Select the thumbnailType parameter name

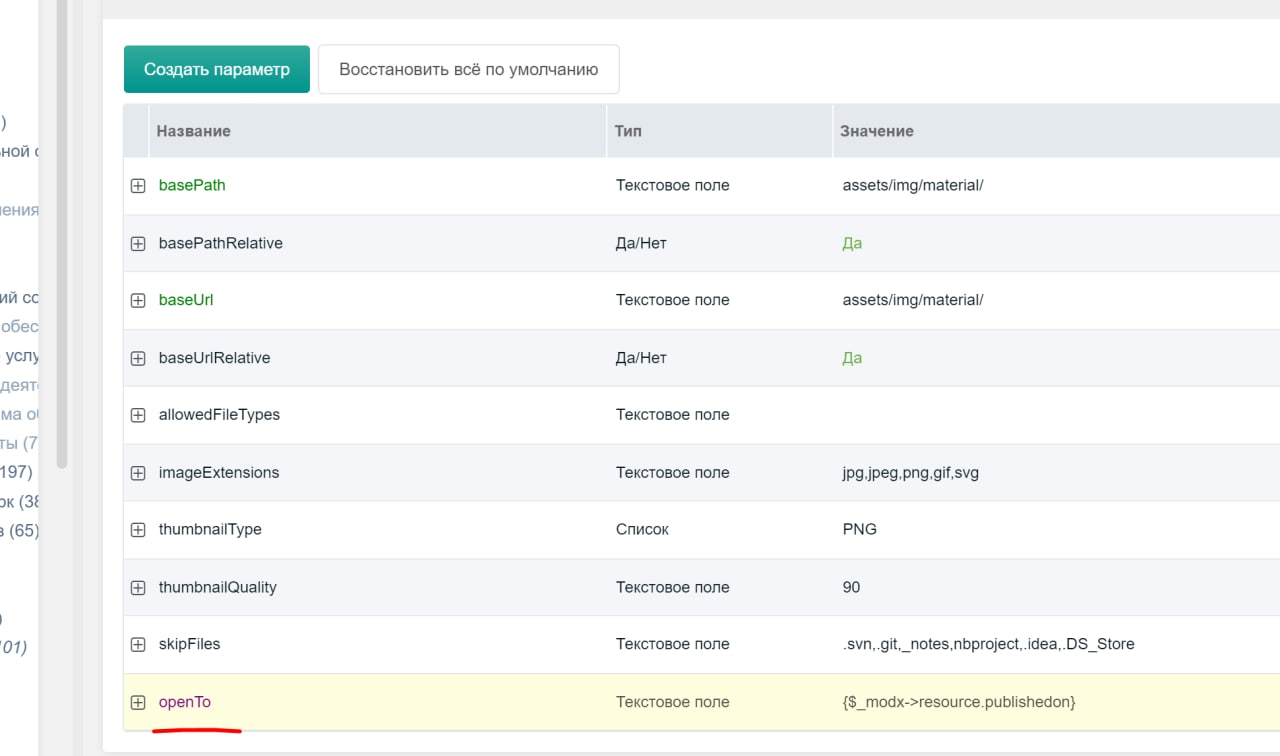[x=210, y=529]
